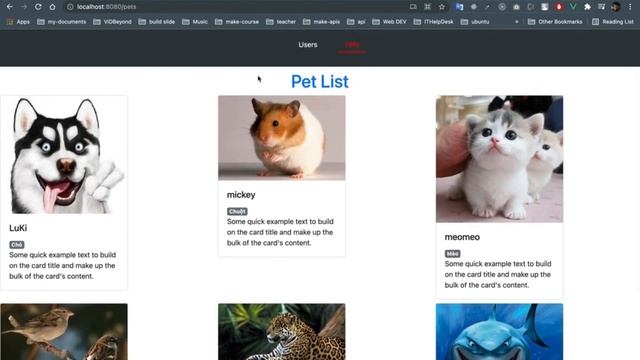Click the shark image
Screen dimensions: 640x360
coord(499,332)
